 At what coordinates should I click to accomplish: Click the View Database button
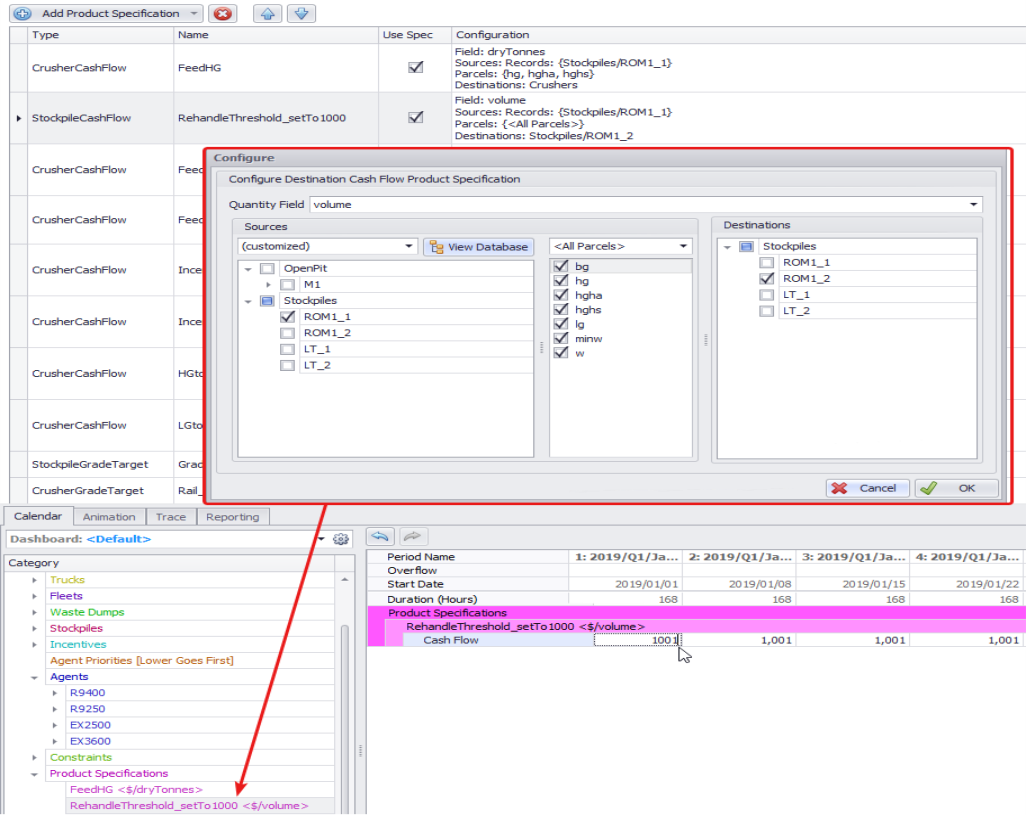pyautogui.click(x=478, y=246)
